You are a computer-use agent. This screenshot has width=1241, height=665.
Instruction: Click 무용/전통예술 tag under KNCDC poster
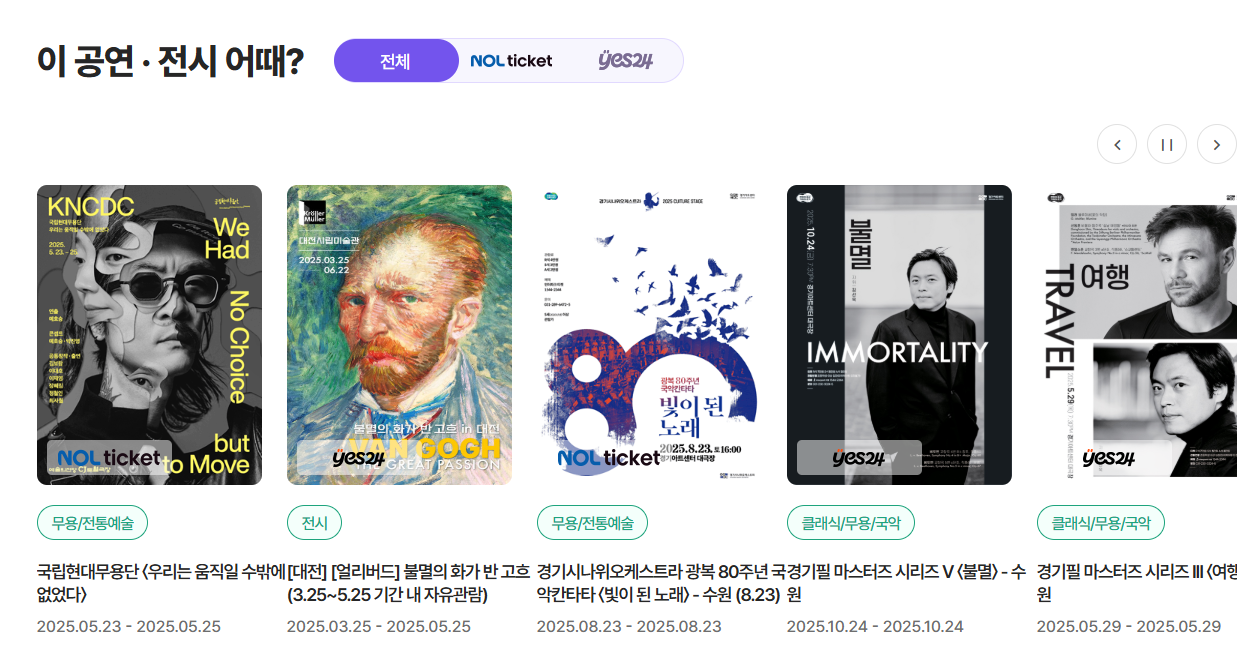[92, 522]
